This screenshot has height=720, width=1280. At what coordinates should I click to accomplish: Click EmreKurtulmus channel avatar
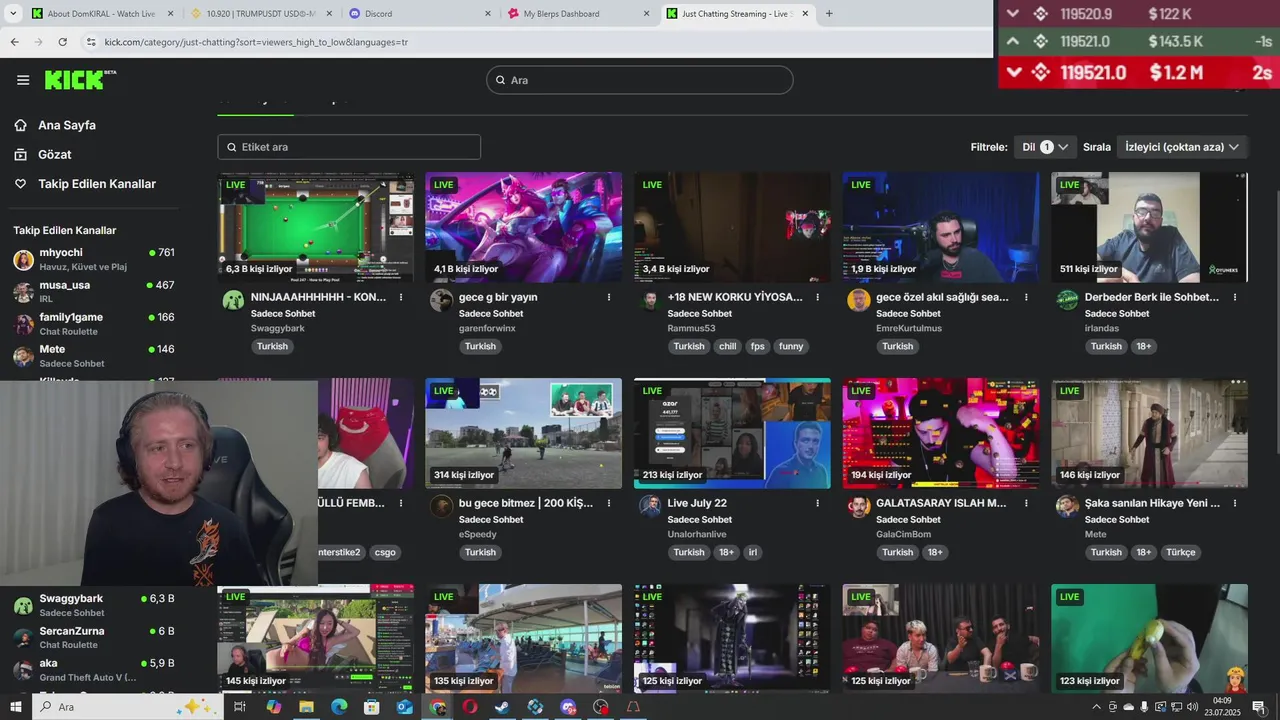pyautogui.click(x=858, y=300)
